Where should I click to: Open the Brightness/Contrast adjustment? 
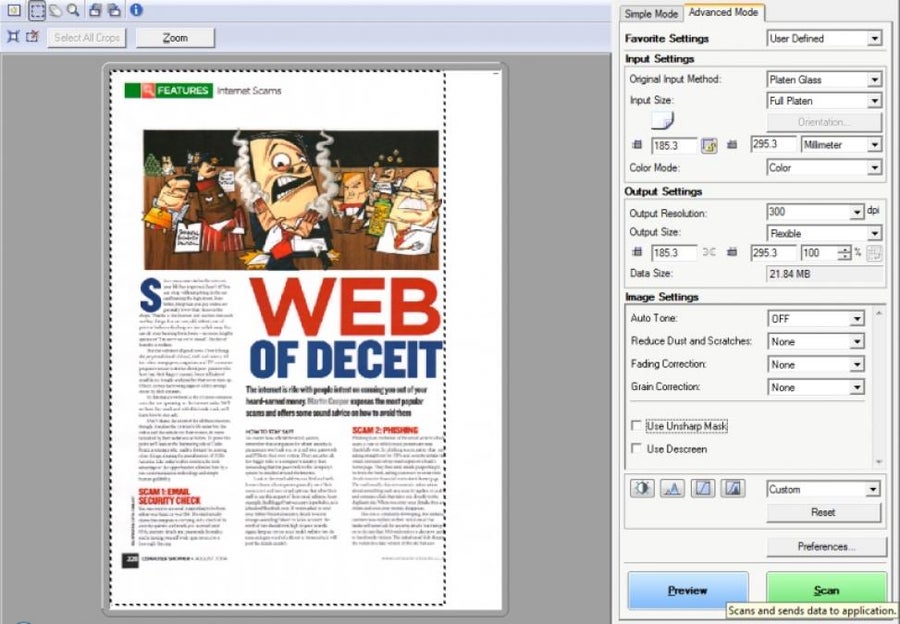642,489
